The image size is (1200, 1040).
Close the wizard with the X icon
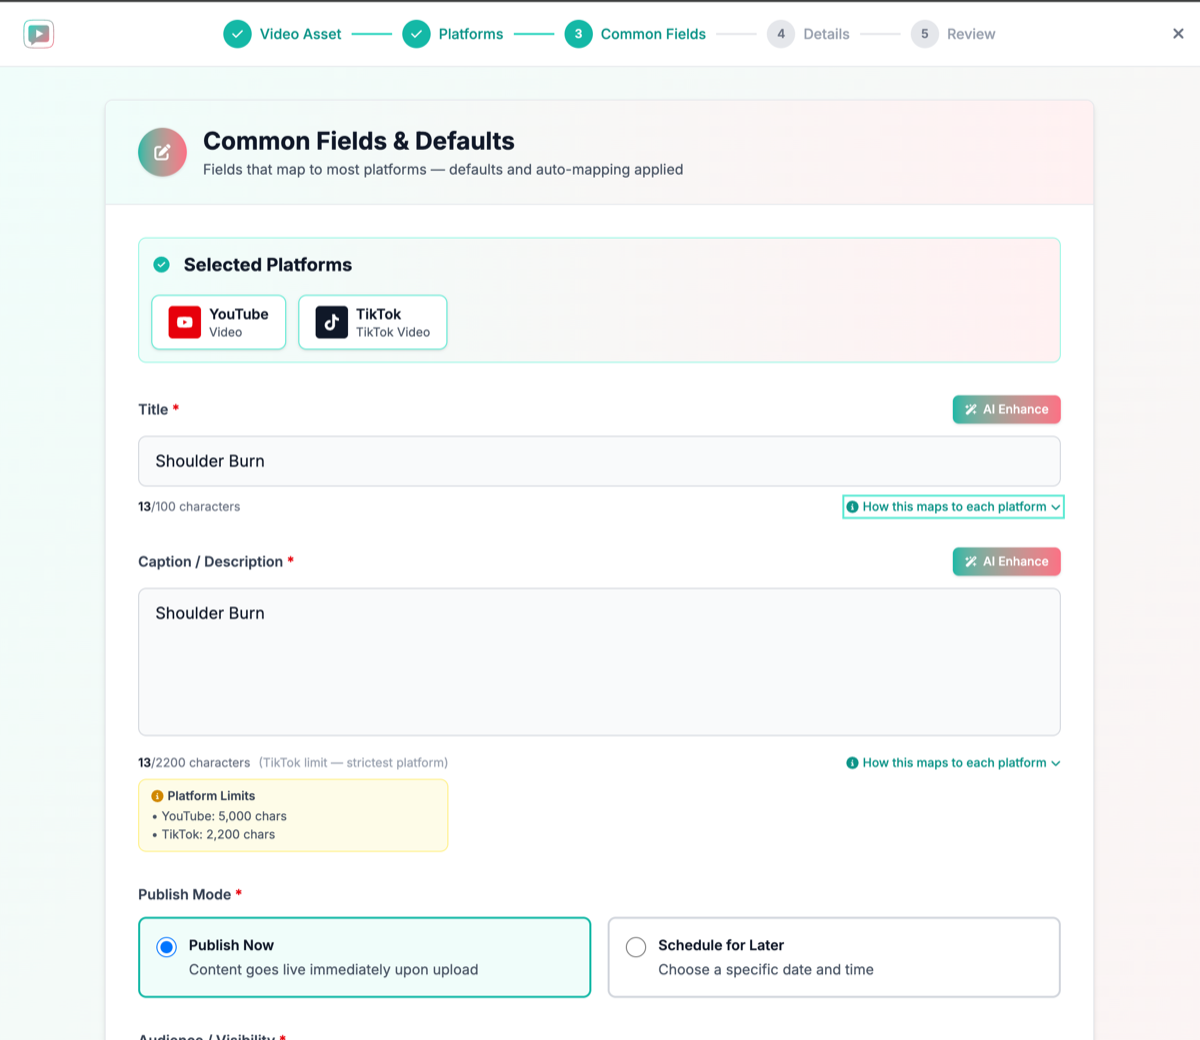(x=1178, y=34)
